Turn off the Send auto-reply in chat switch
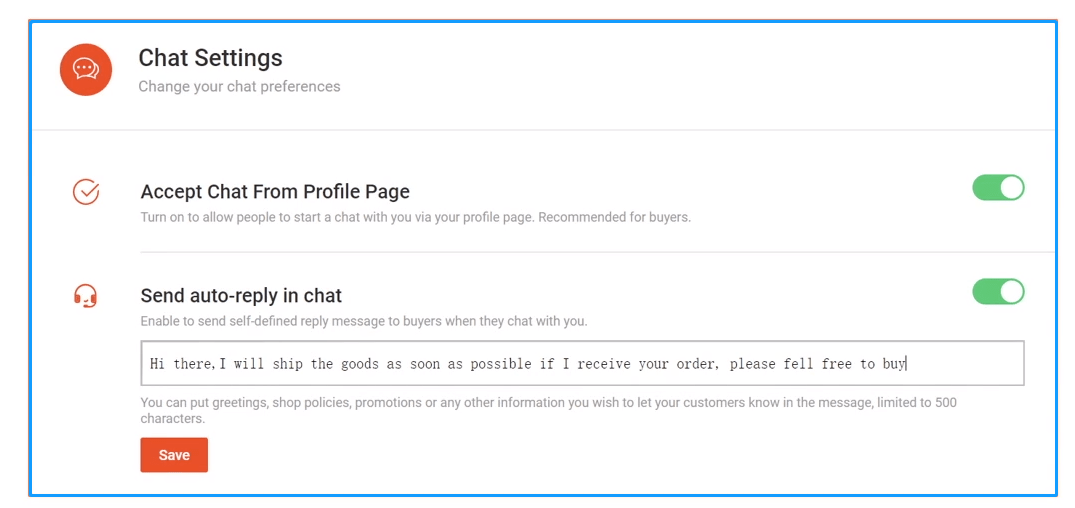Viewport: 1075px width, 508px height. click(x=998, y=292)
